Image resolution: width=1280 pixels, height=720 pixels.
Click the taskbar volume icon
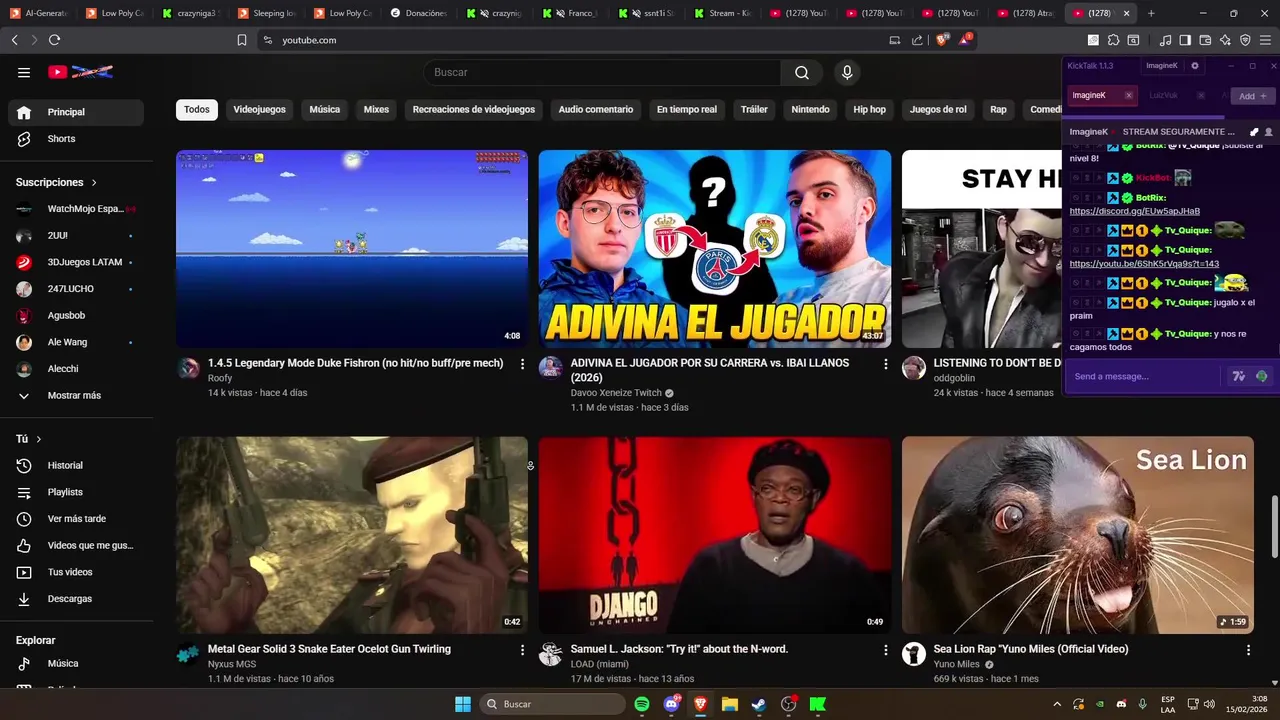click(1208, 704)
